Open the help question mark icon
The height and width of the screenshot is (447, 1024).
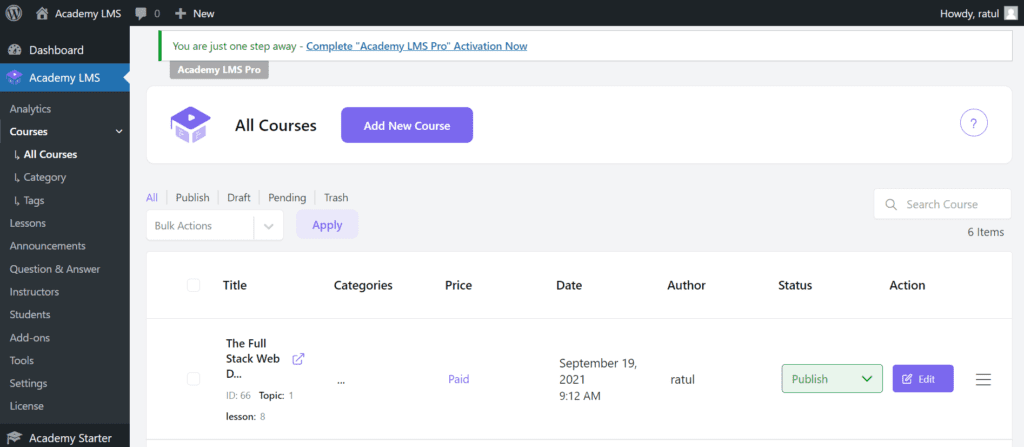point(974,123)
